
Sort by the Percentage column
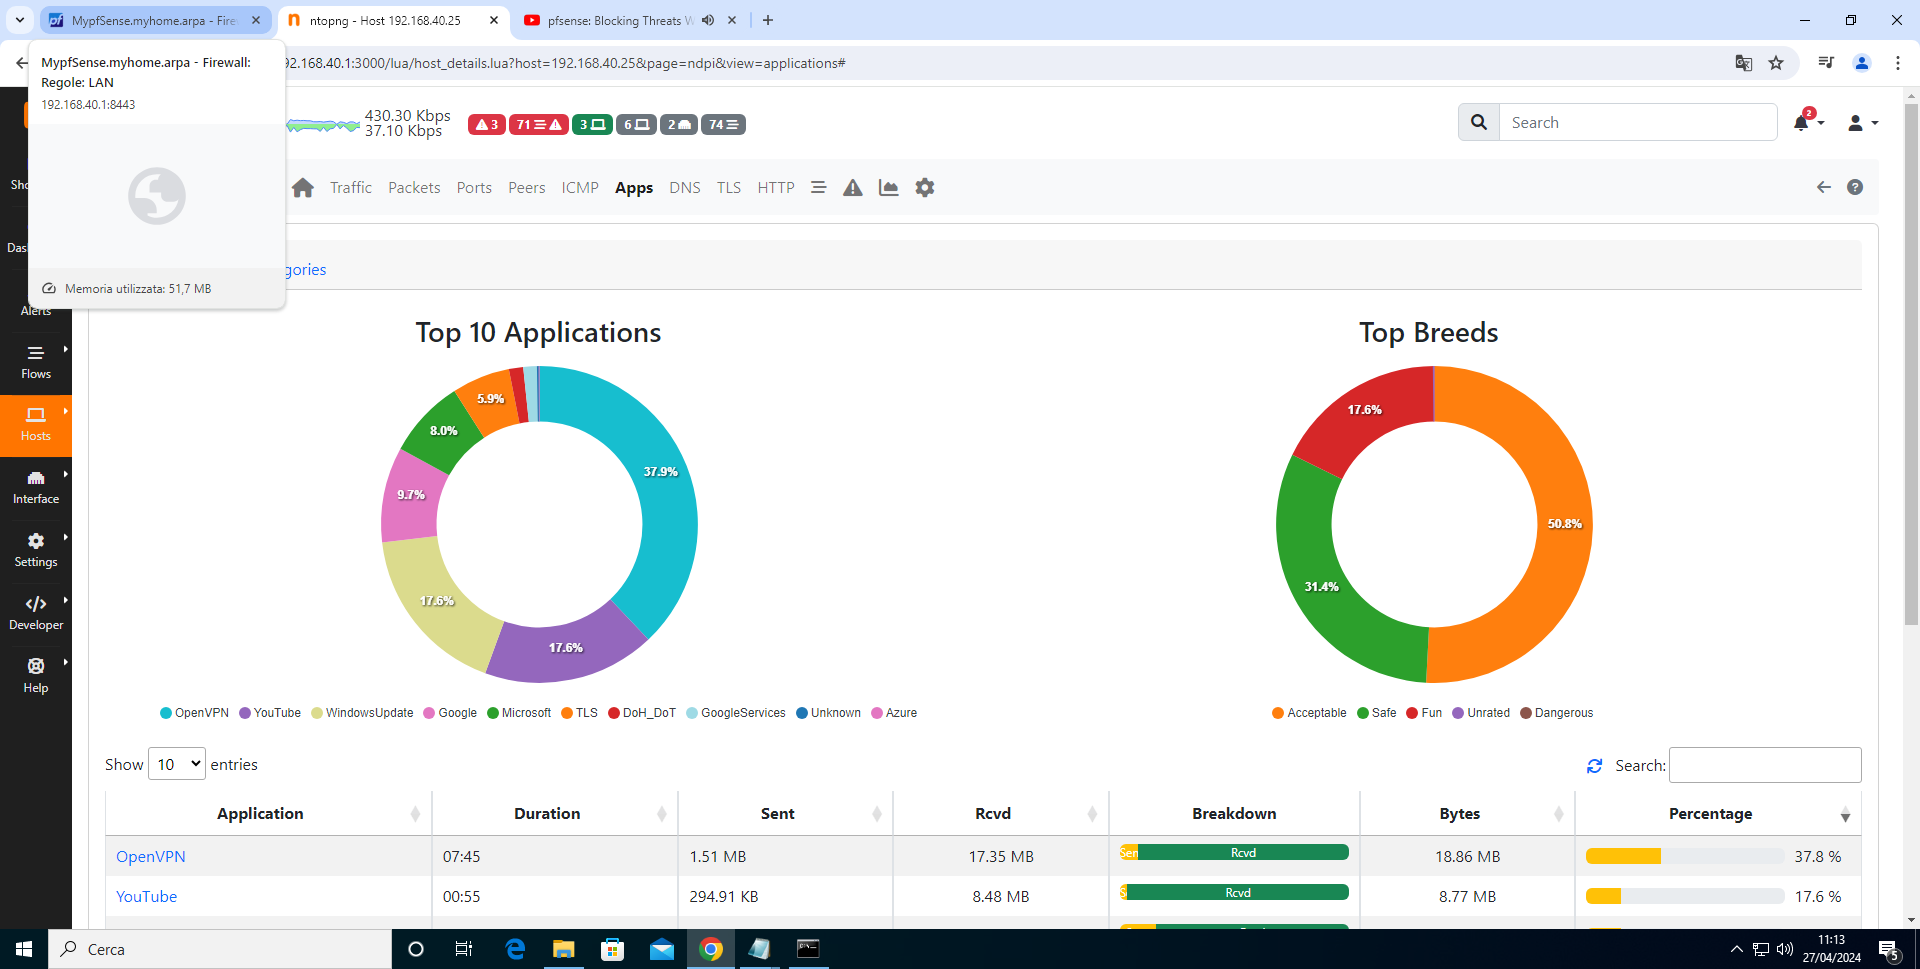[1718, 814]
